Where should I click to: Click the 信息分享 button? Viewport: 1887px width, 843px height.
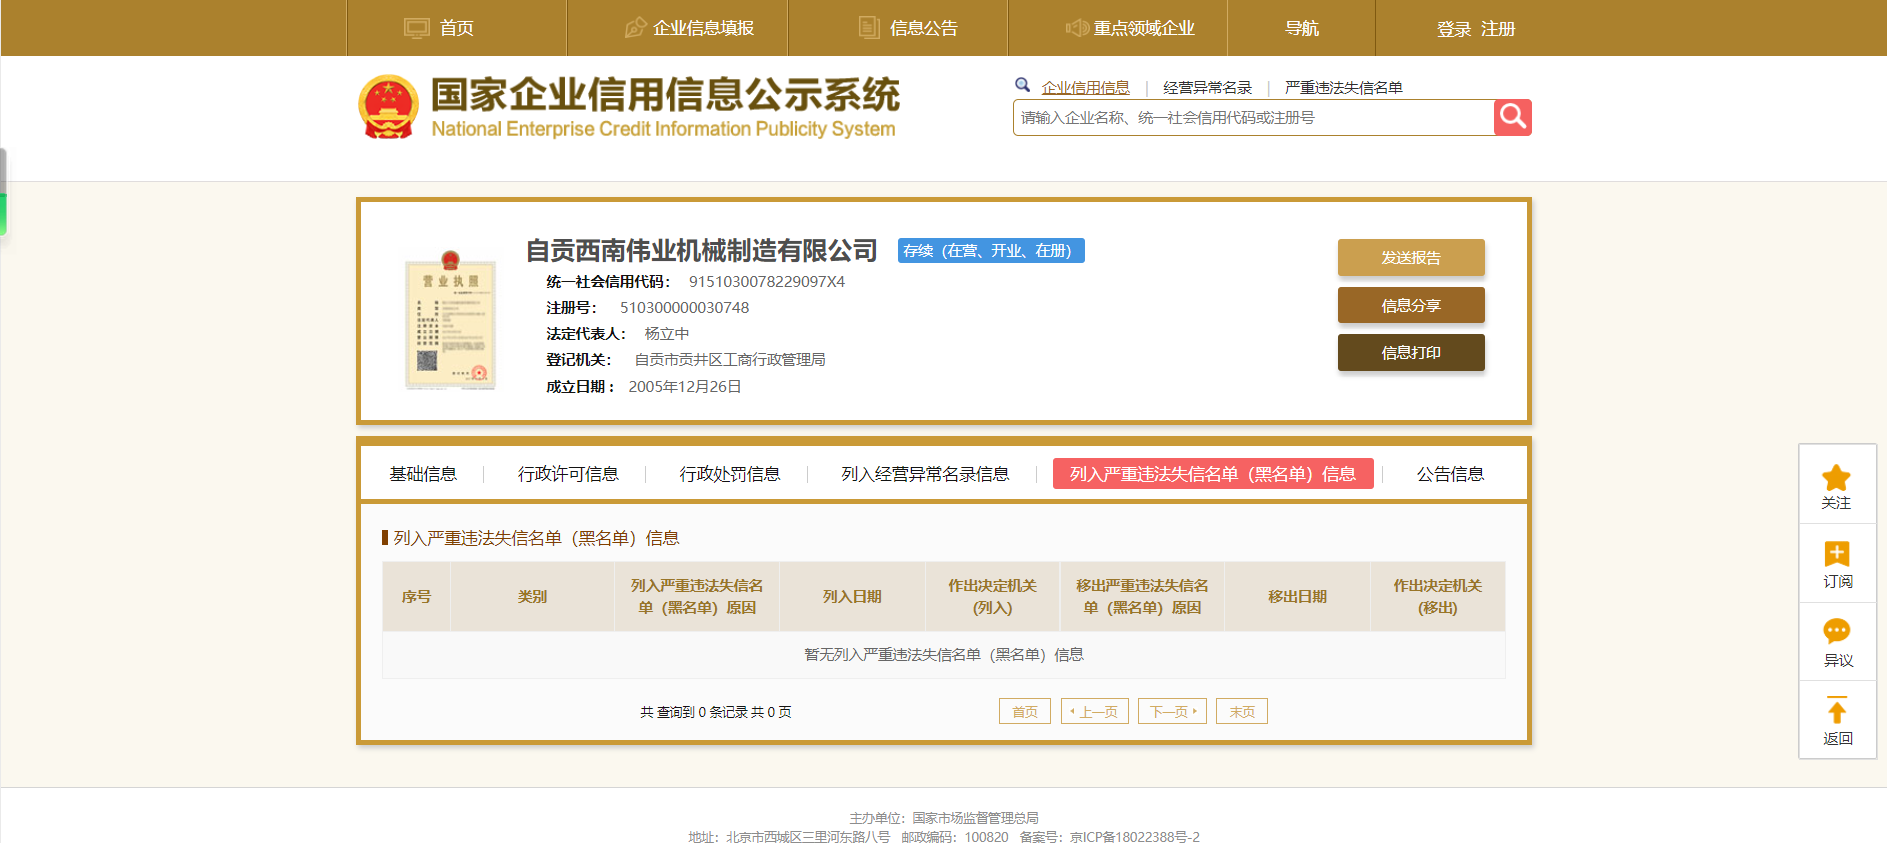[x=1411, y=305]
